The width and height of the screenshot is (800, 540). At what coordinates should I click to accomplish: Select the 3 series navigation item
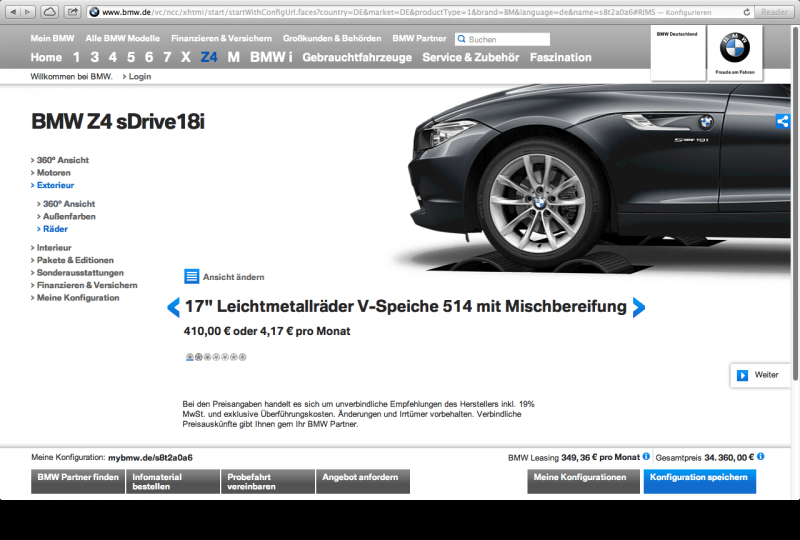coord(94,57)
